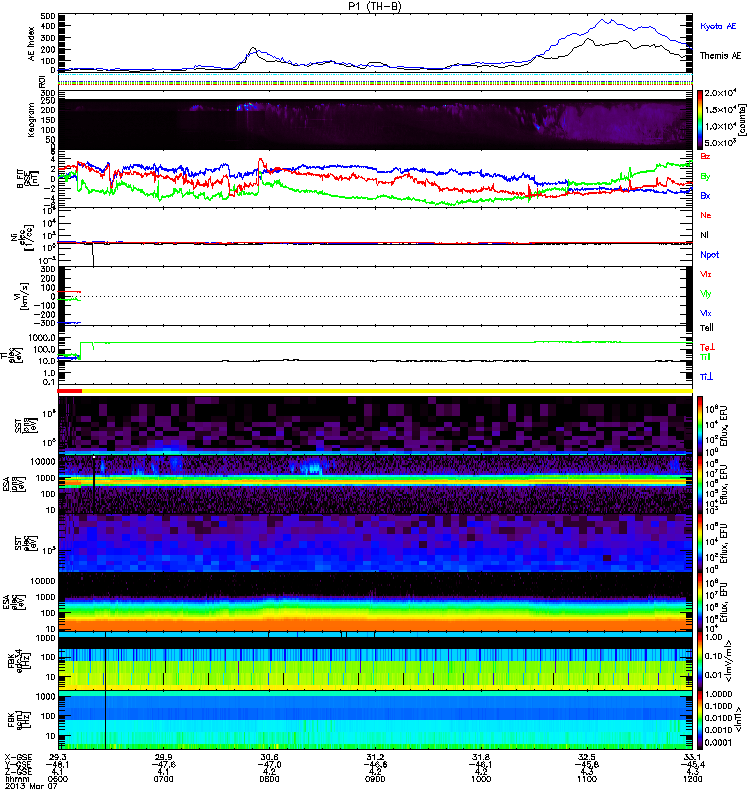Click the green Viy velocity legend label
This screenshot has height=800, width=750.
coord(706,294)
